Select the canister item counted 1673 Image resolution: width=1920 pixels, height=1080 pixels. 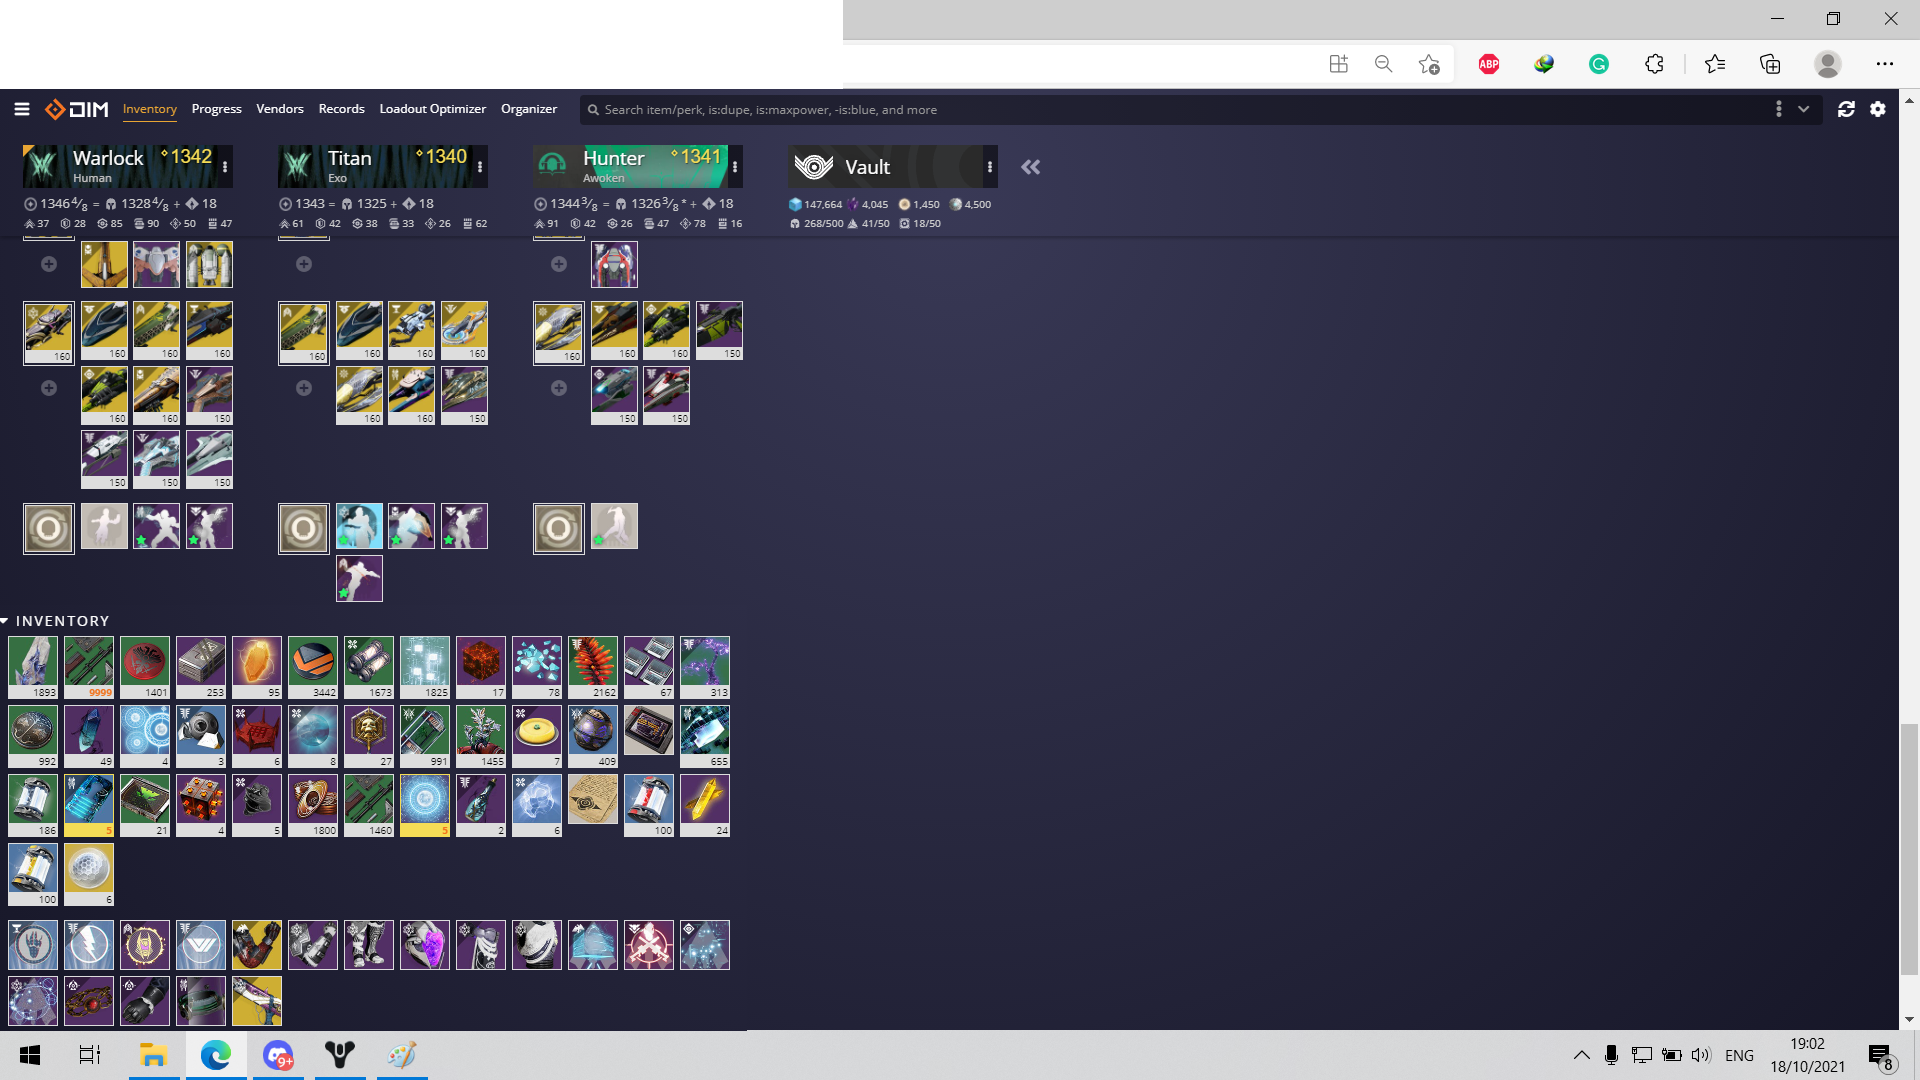click(369, 667)
